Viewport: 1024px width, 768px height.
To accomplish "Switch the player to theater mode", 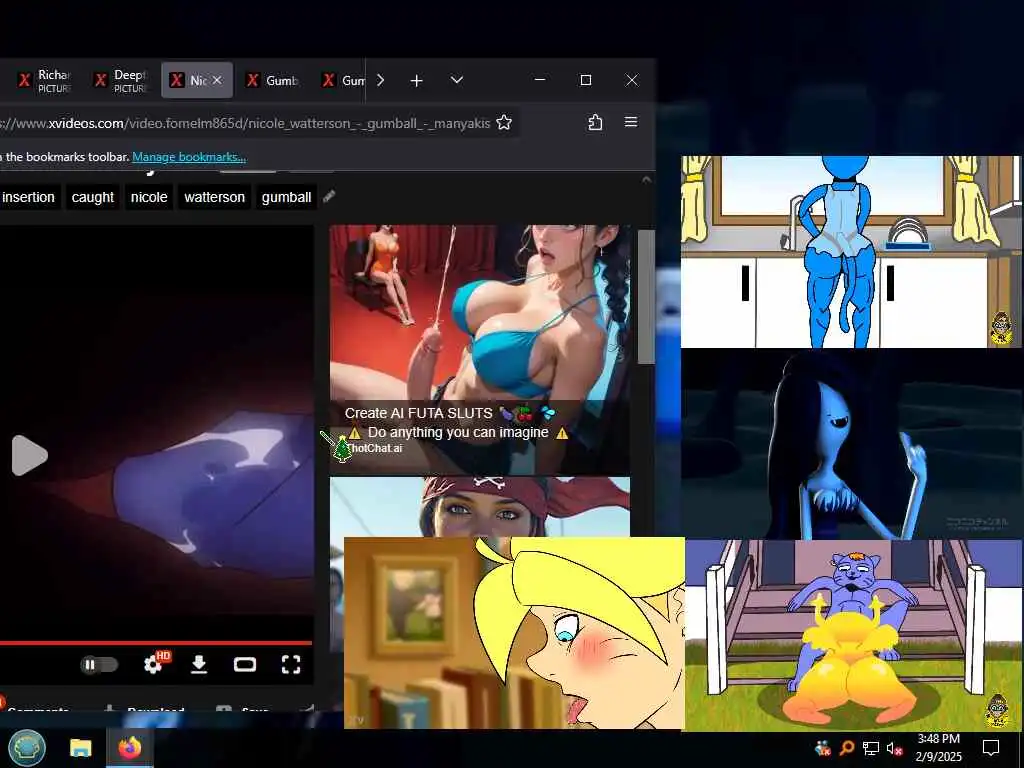I will pos(245,665).
